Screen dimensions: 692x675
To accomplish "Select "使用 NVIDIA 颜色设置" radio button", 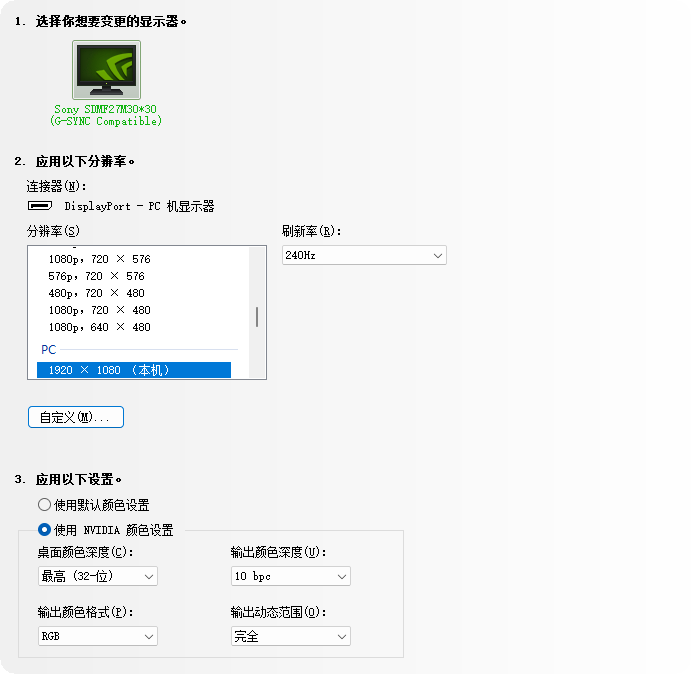I will coord(44,529).
